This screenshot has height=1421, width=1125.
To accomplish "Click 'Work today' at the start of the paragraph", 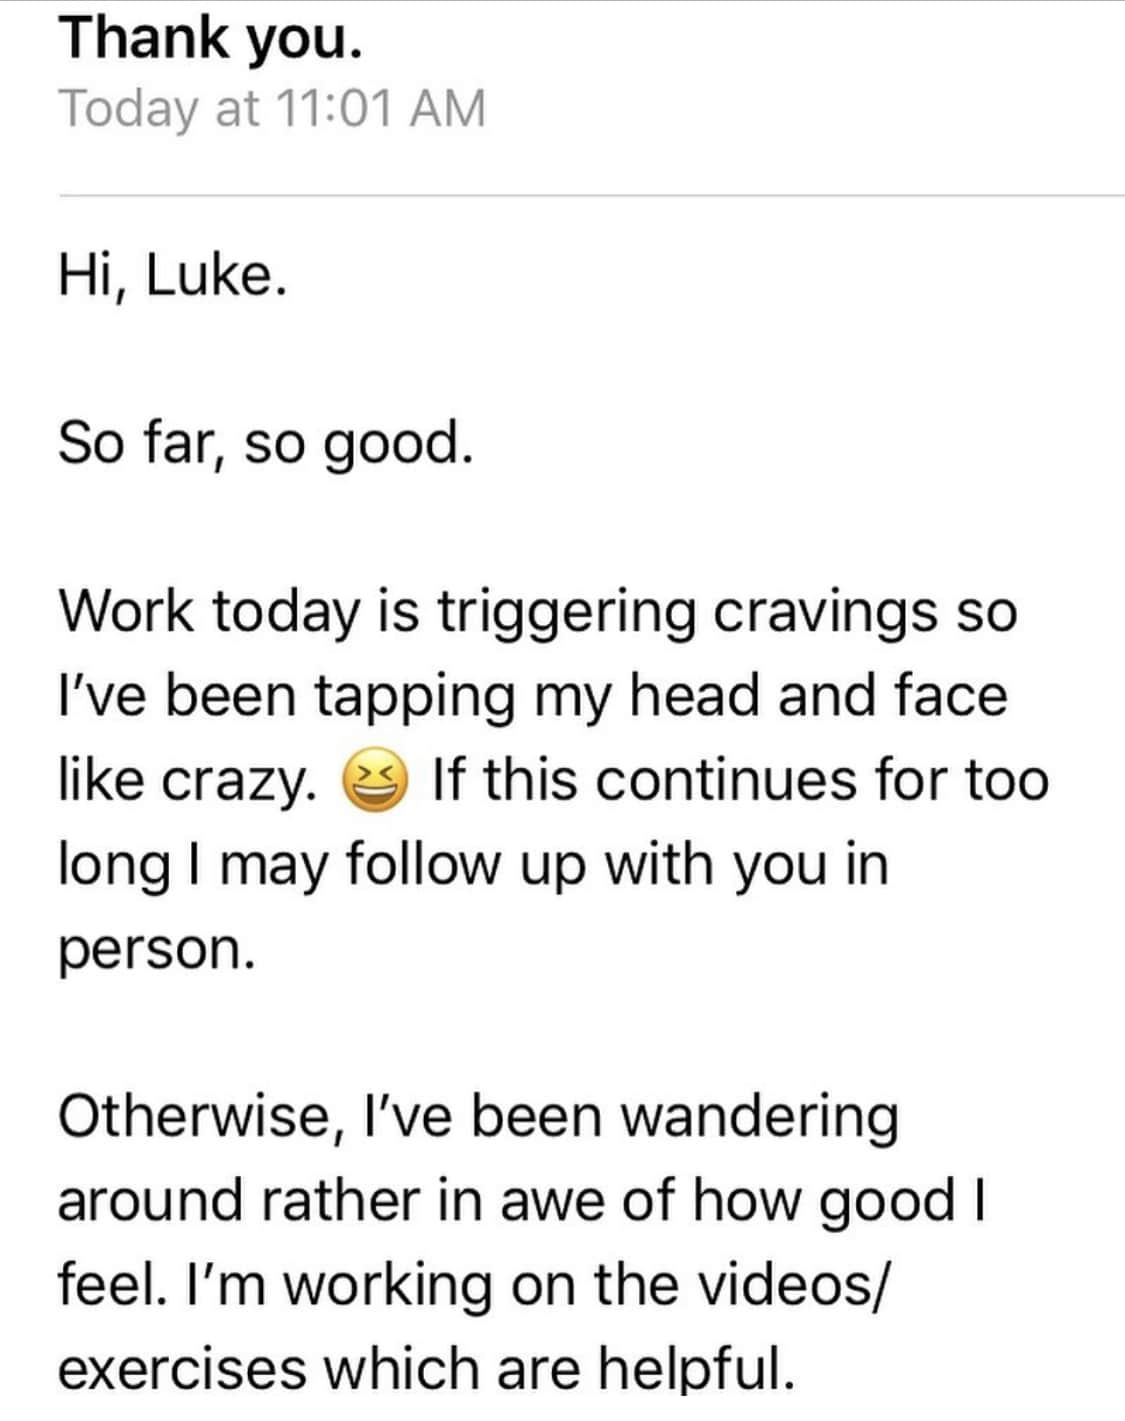I will coord(208,613).
